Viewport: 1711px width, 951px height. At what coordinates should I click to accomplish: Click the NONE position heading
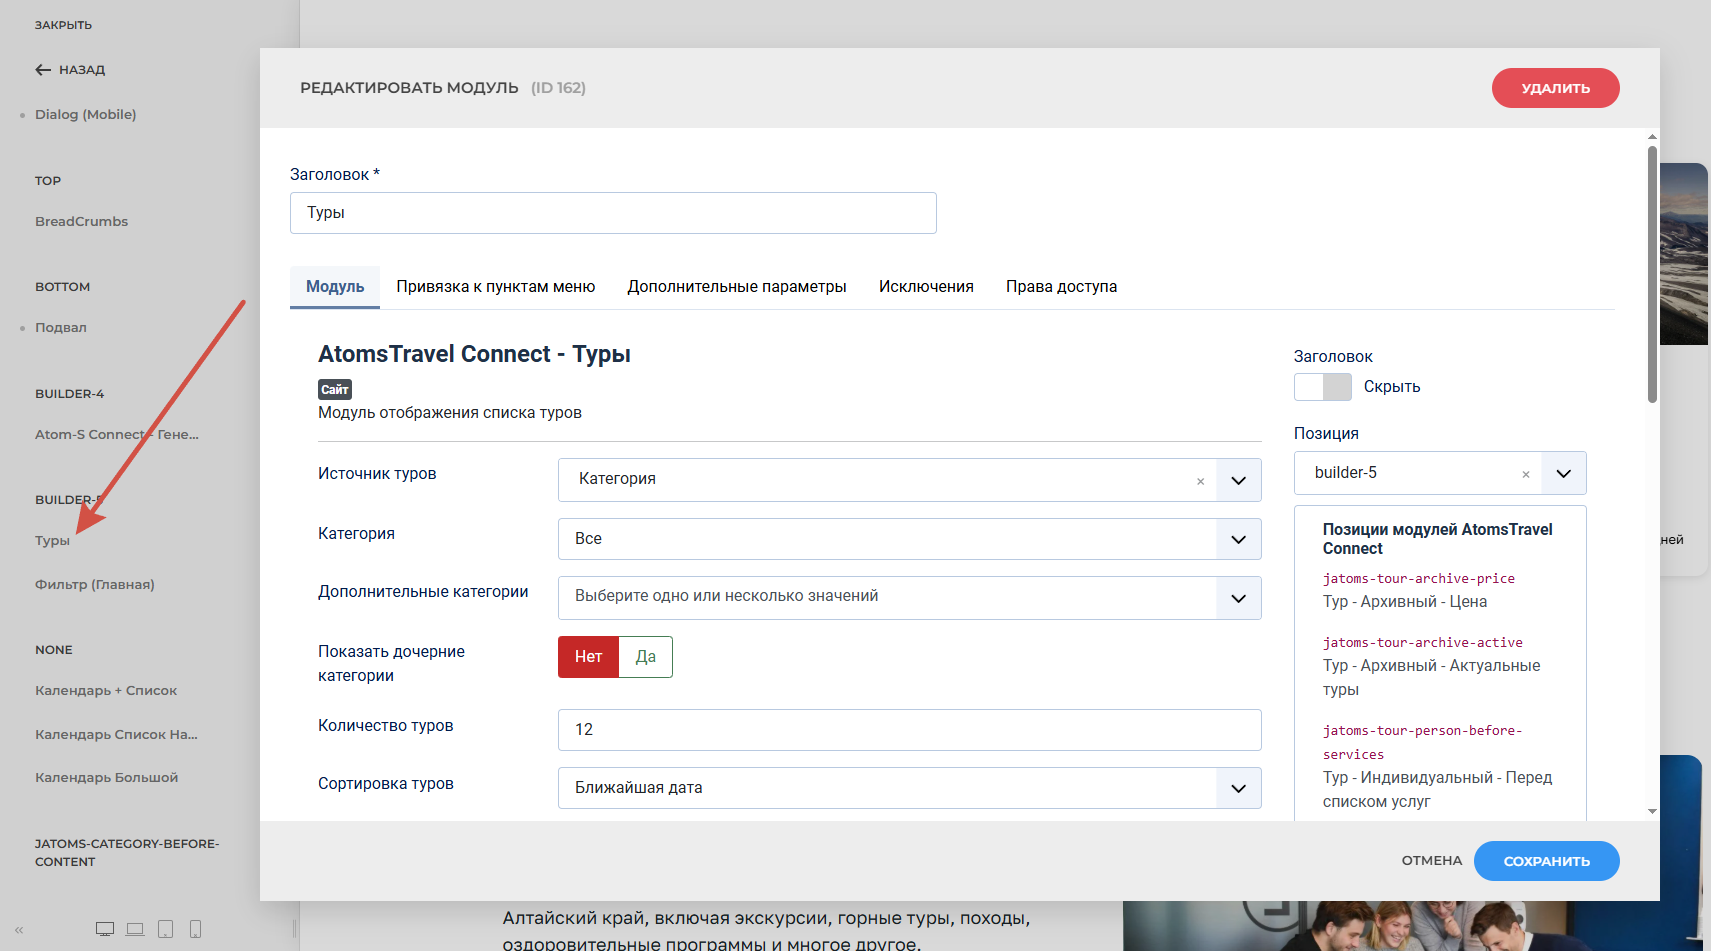53,650
